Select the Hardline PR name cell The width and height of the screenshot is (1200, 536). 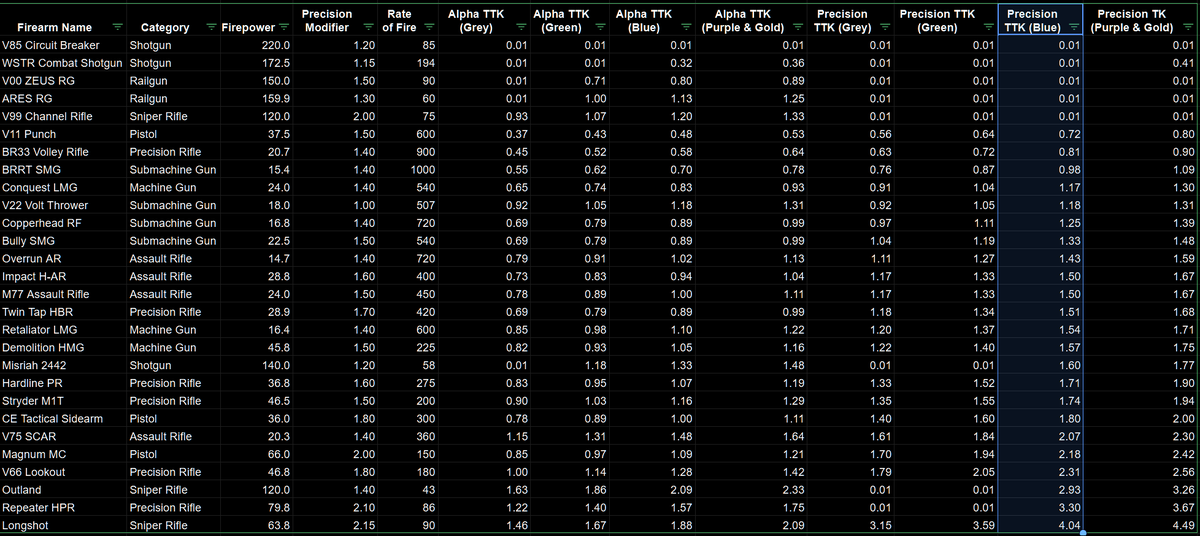[x=63, y=383]
